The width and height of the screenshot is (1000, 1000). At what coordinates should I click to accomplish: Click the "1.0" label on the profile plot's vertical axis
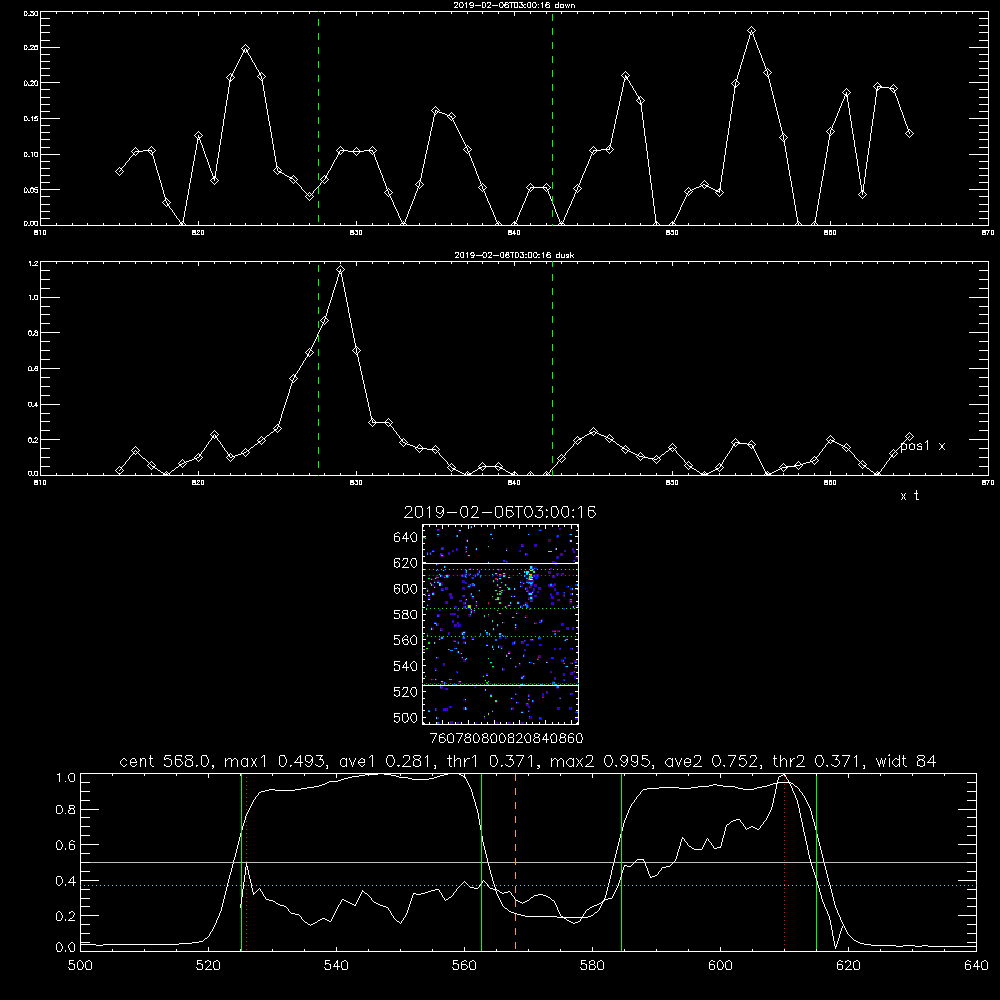66,778
